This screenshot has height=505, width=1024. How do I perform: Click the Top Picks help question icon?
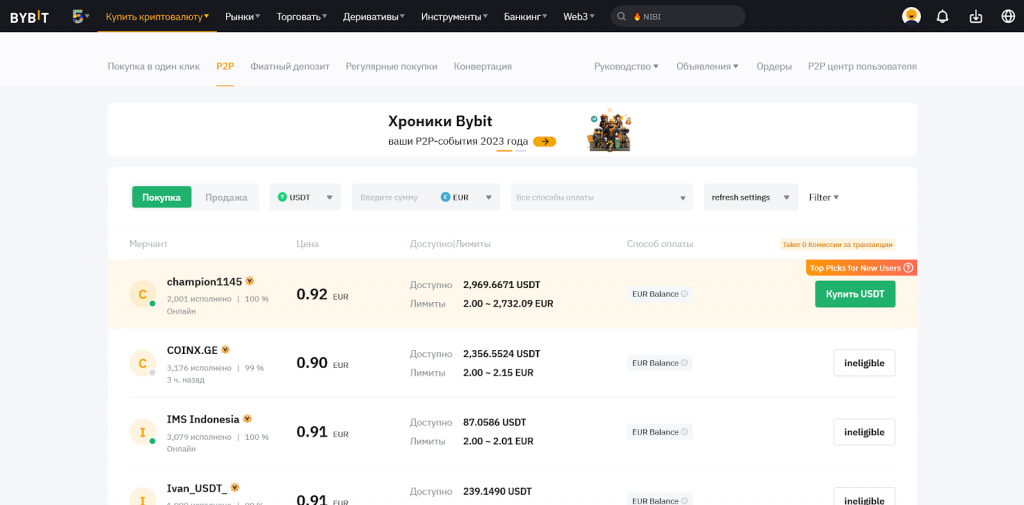coord(908,268)
